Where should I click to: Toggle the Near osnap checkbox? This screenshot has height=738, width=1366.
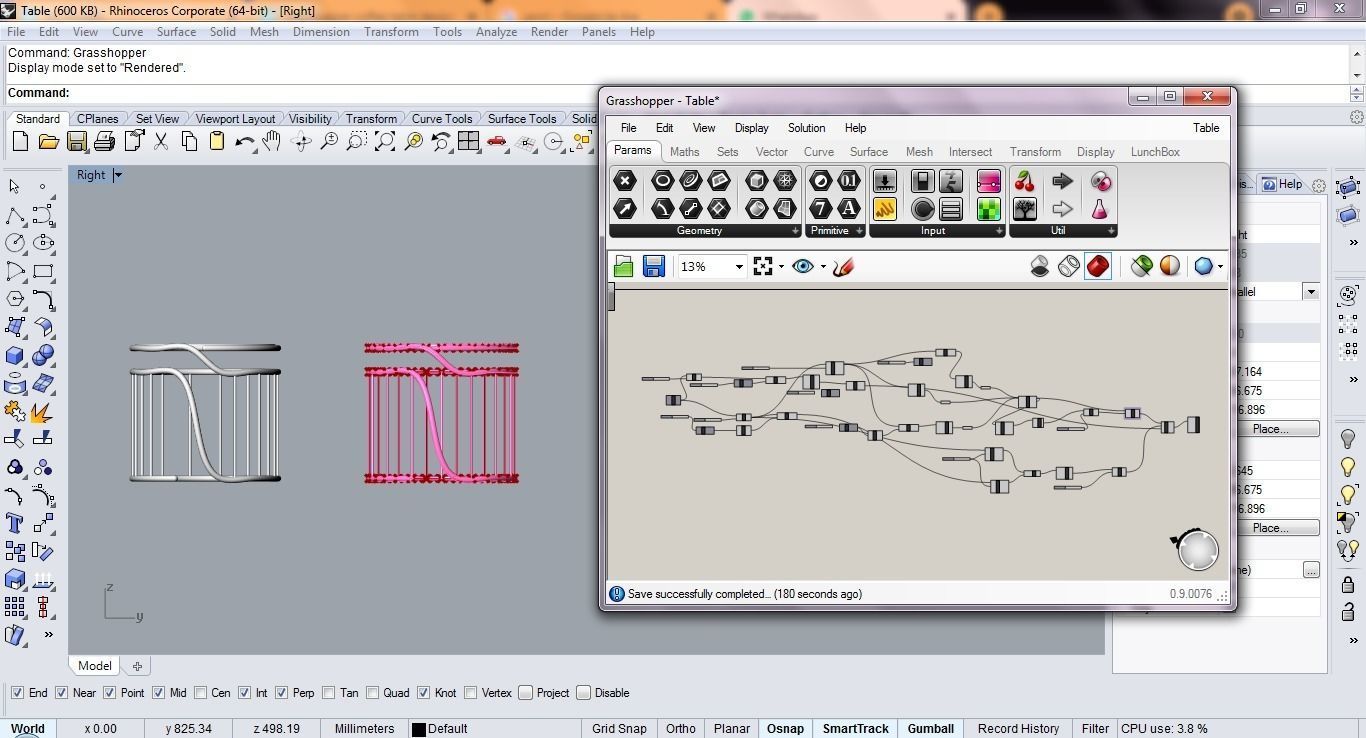click(x=62, y=693)
